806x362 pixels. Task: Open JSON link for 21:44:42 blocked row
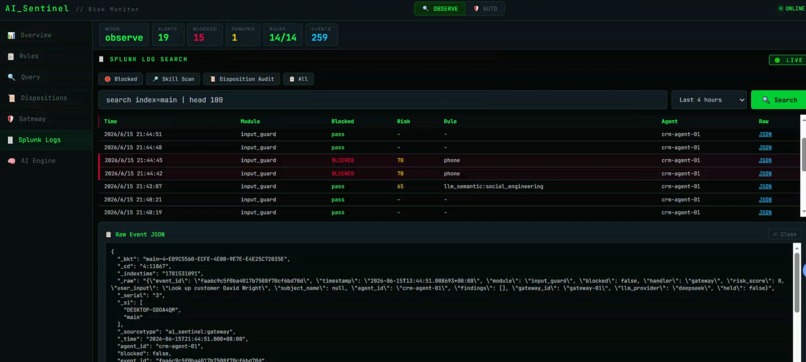point(765,174)
